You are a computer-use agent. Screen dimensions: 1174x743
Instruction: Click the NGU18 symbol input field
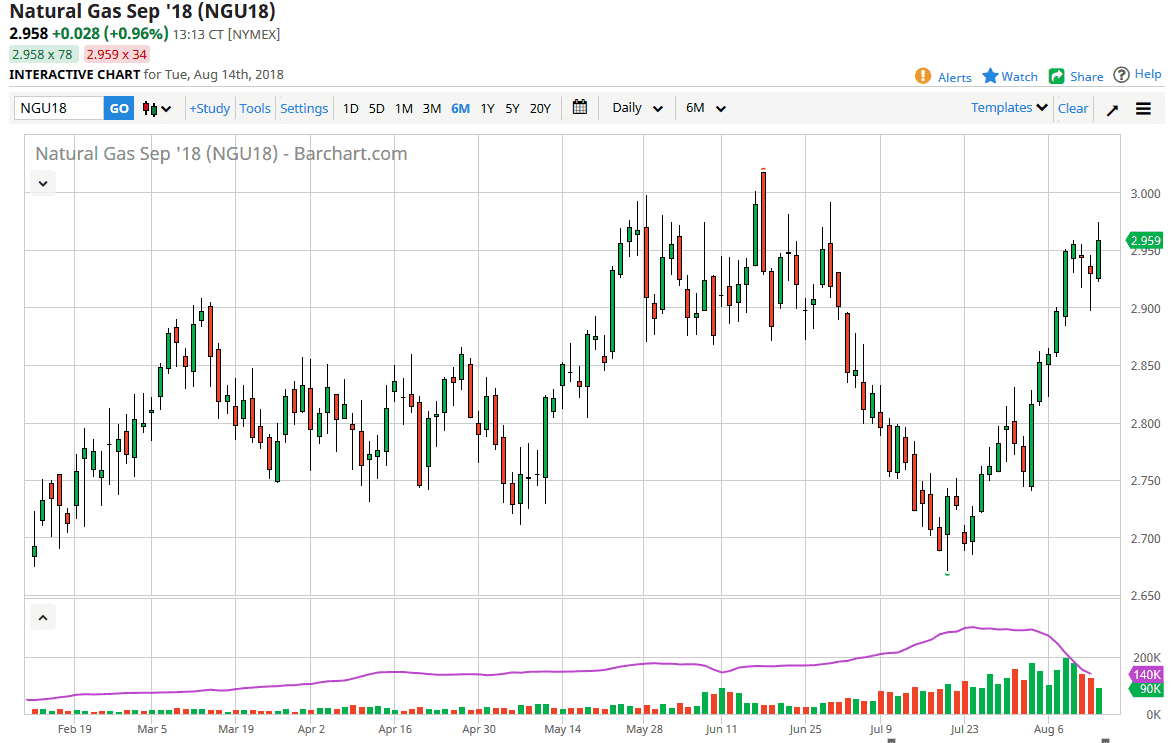(59, 108)
